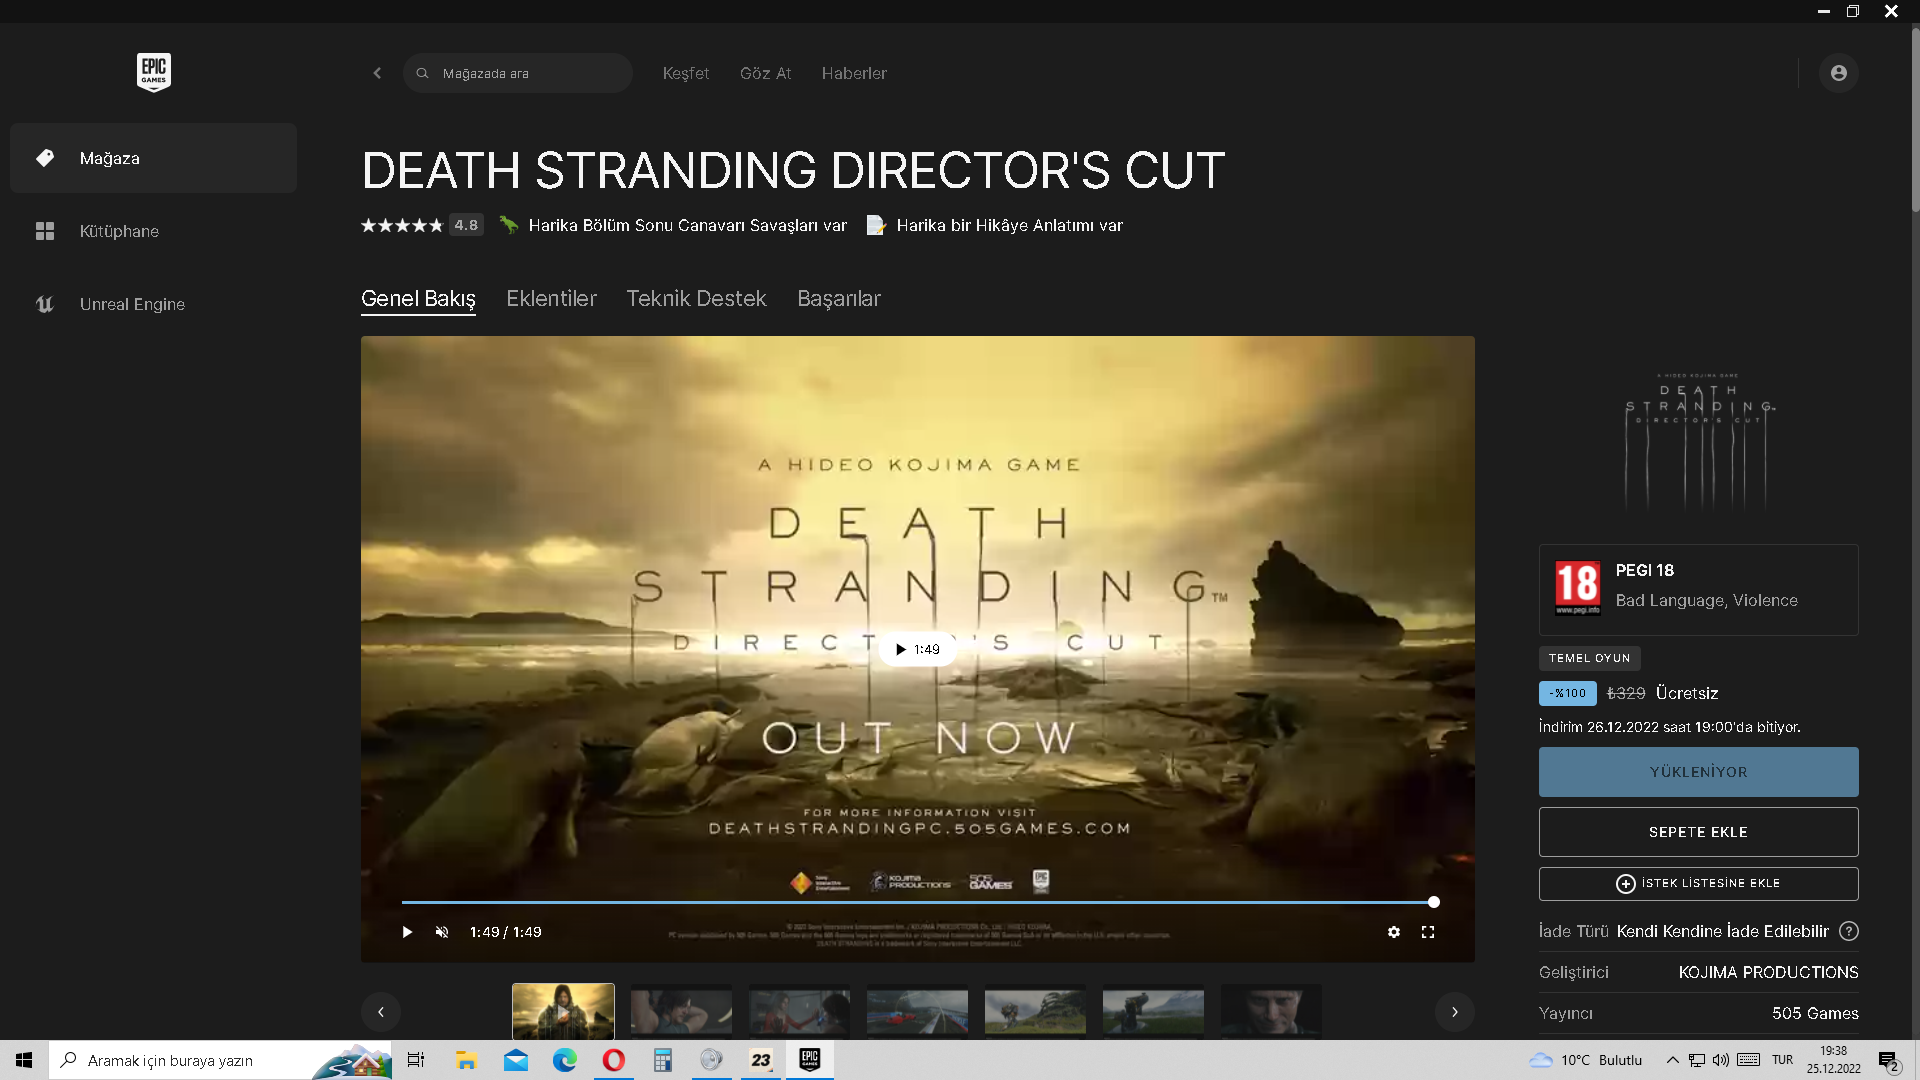The height and width of the screenshot is (1080, 1920).
Task: Show hidden system tray icons chevron
Action: (1672, 1060)
